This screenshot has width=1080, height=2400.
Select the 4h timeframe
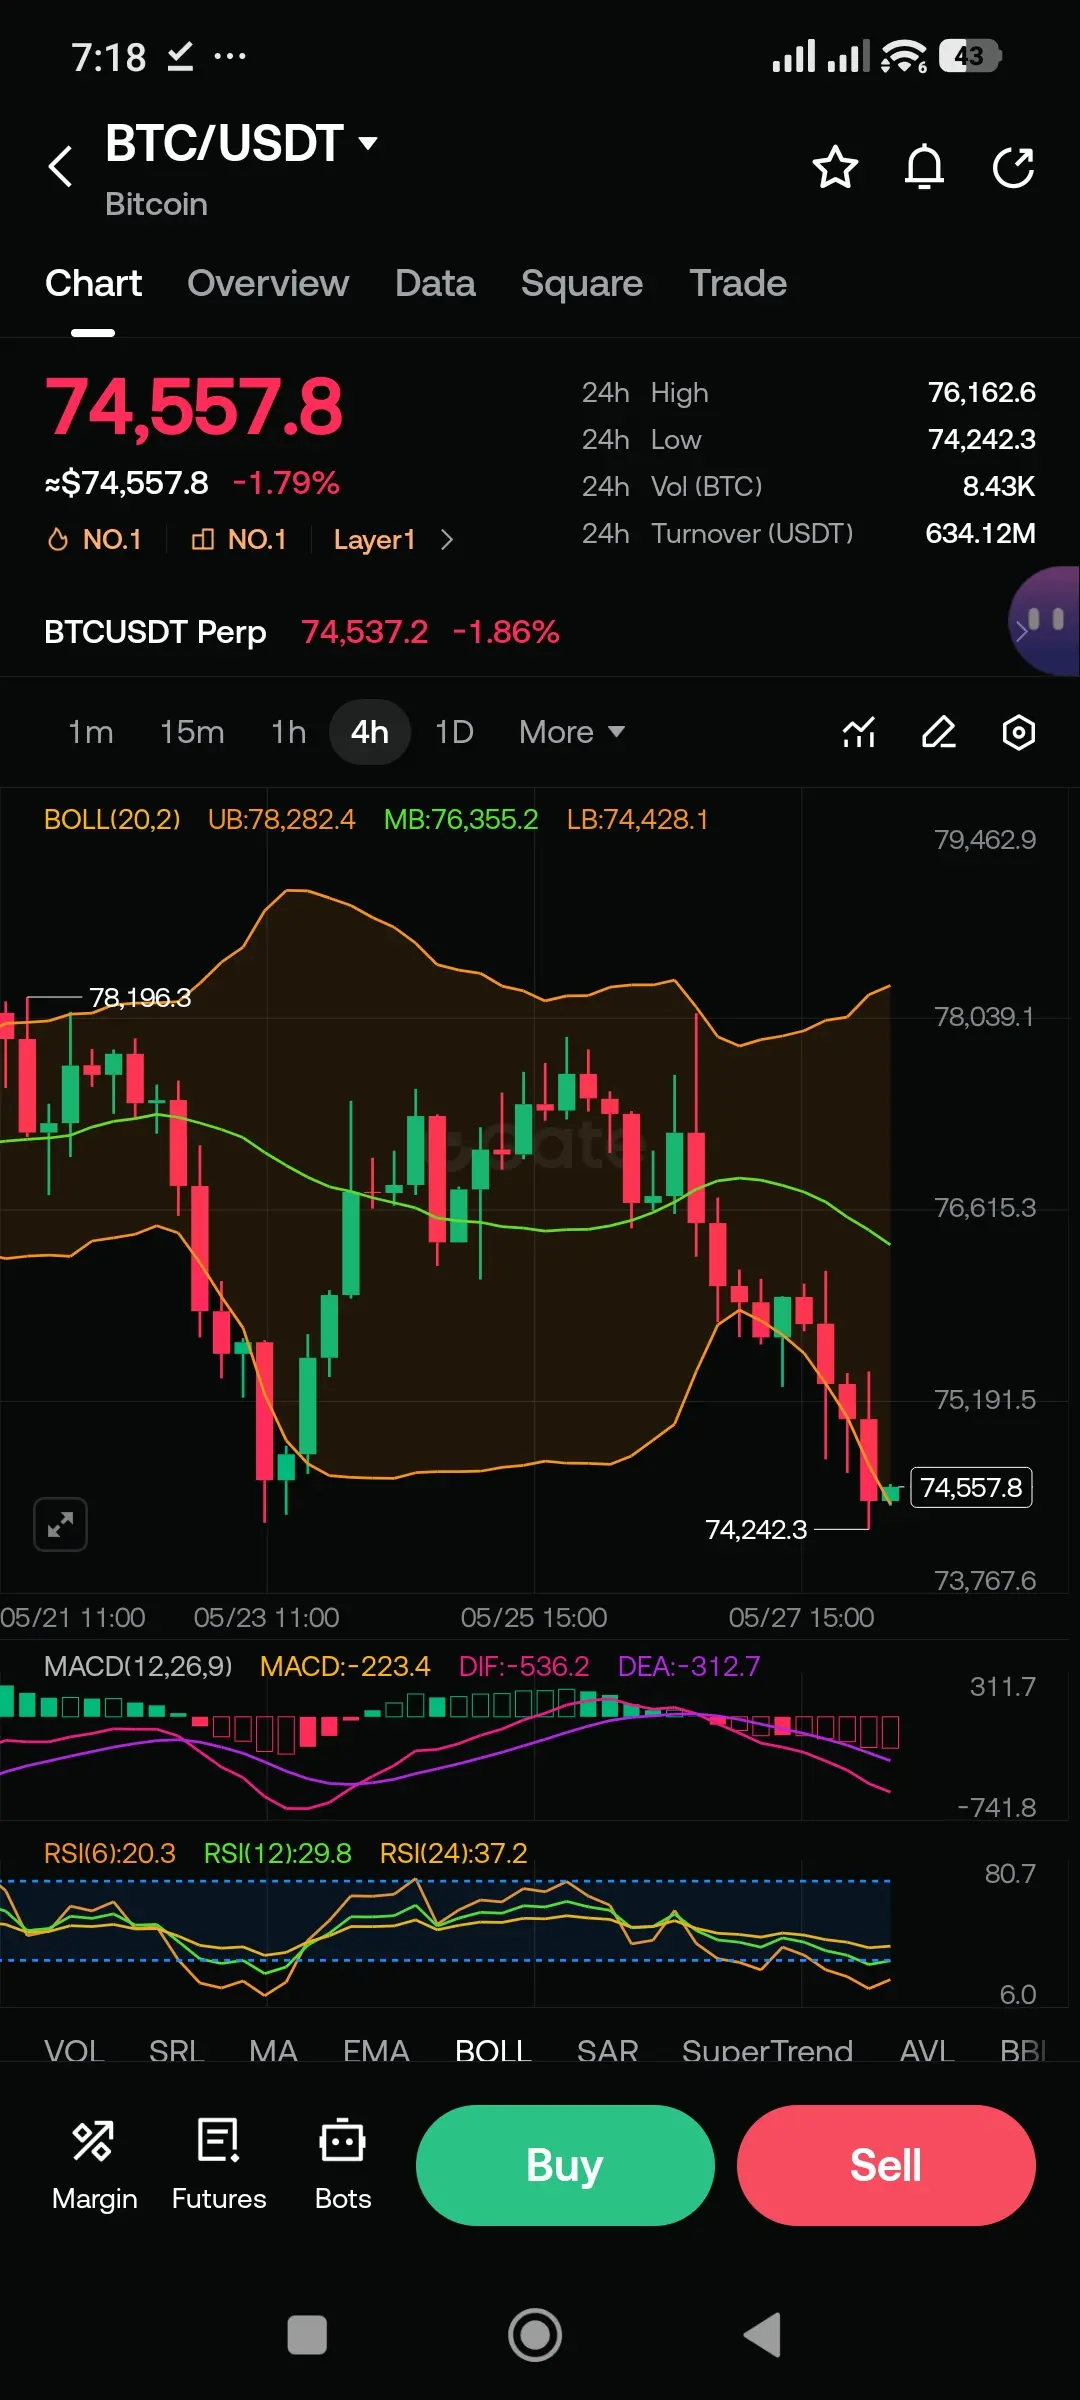click(x=370, y=732)
